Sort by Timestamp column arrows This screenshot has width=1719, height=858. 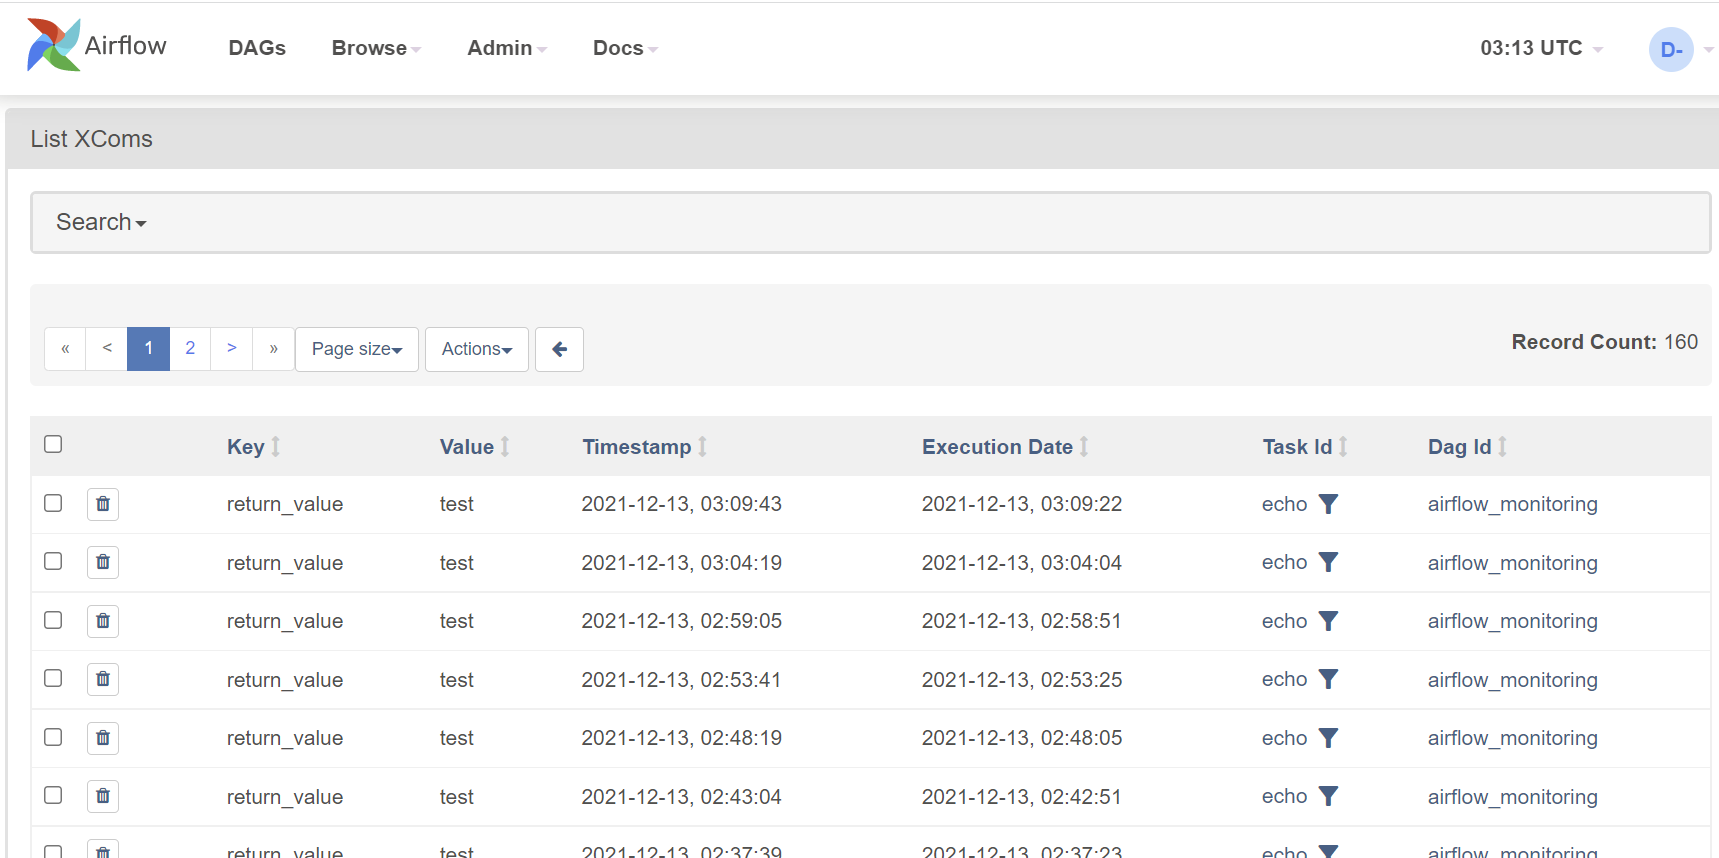click(703, 447)
